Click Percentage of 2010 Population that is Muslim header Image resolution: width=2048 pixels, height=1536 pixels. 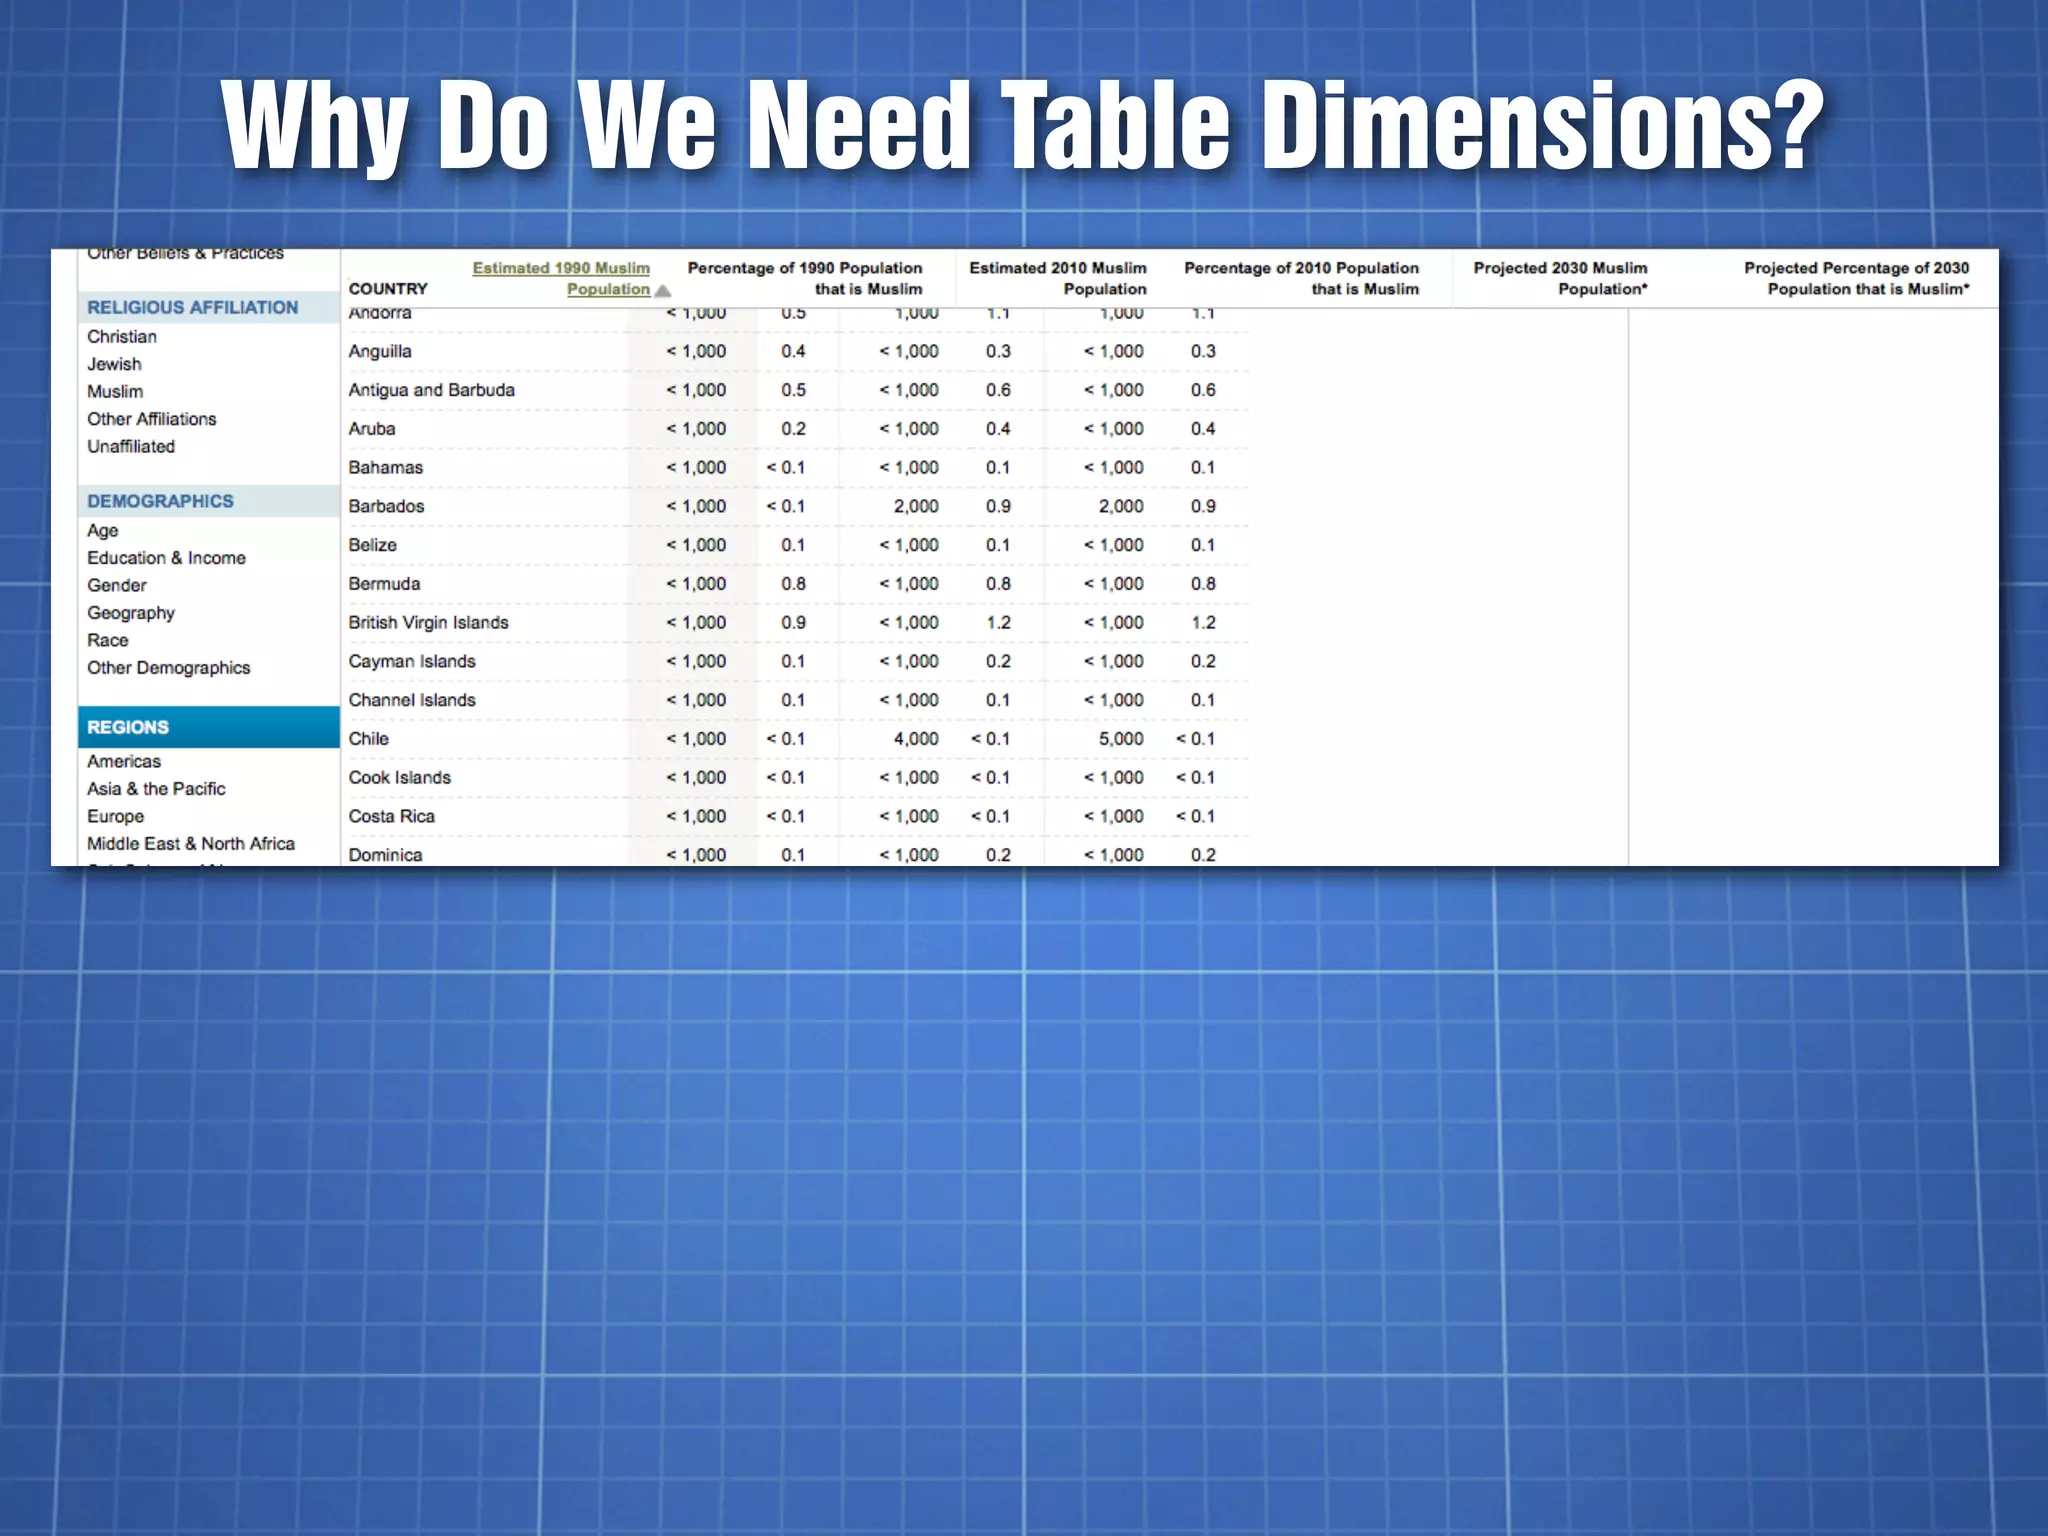pos(1301,278)
